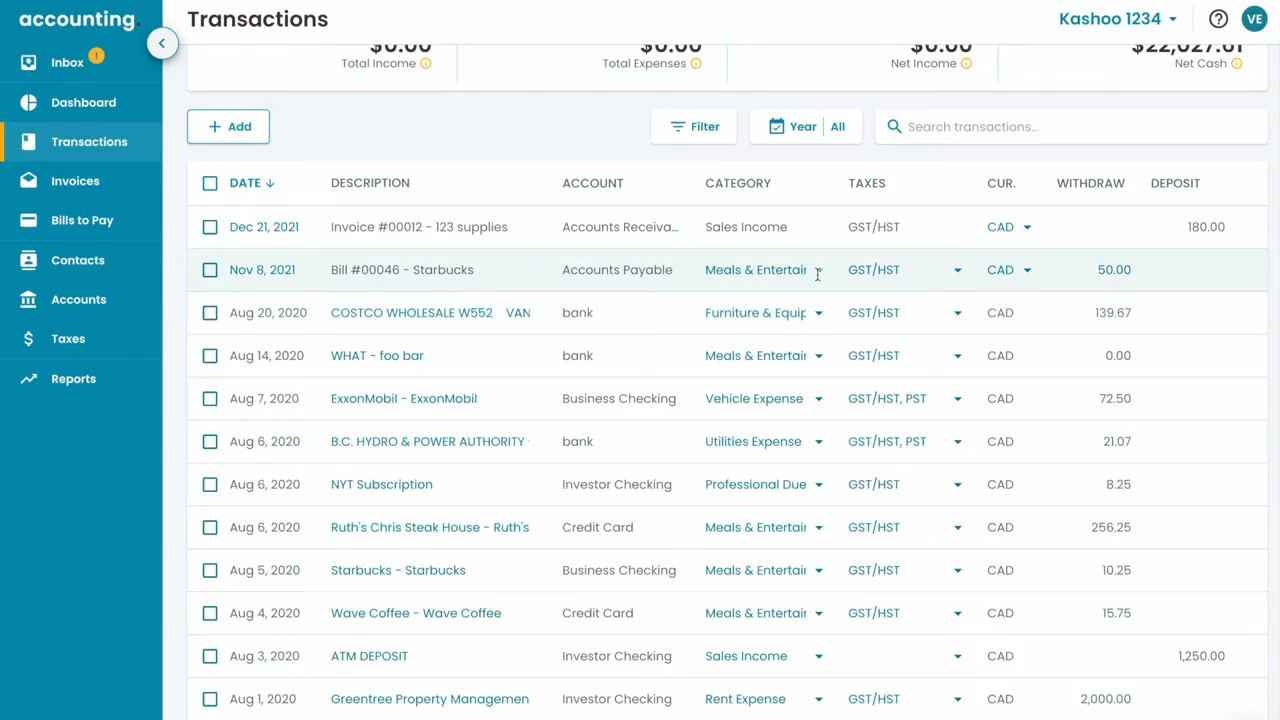The width and height of the screenshot is (1280, 720).
Task: Click the Filter button
Action: tap(694, 127)
